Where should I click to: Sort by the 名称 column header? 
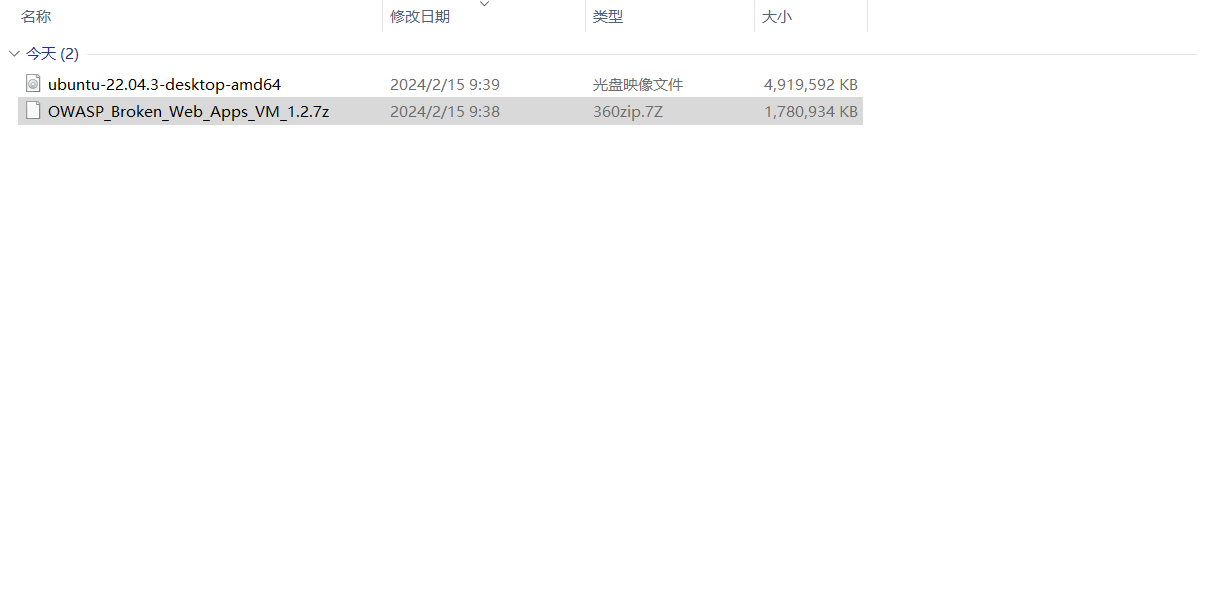[x=36, y=17]
